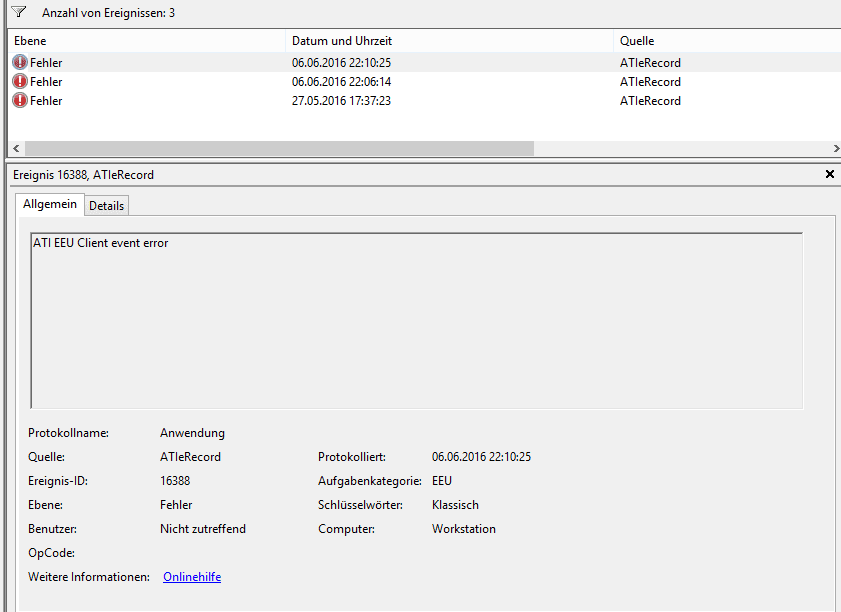The image size is (841, 612).
Task: Click the ATIeRecord source cell in the first row
Action: [x=650, y=63]
